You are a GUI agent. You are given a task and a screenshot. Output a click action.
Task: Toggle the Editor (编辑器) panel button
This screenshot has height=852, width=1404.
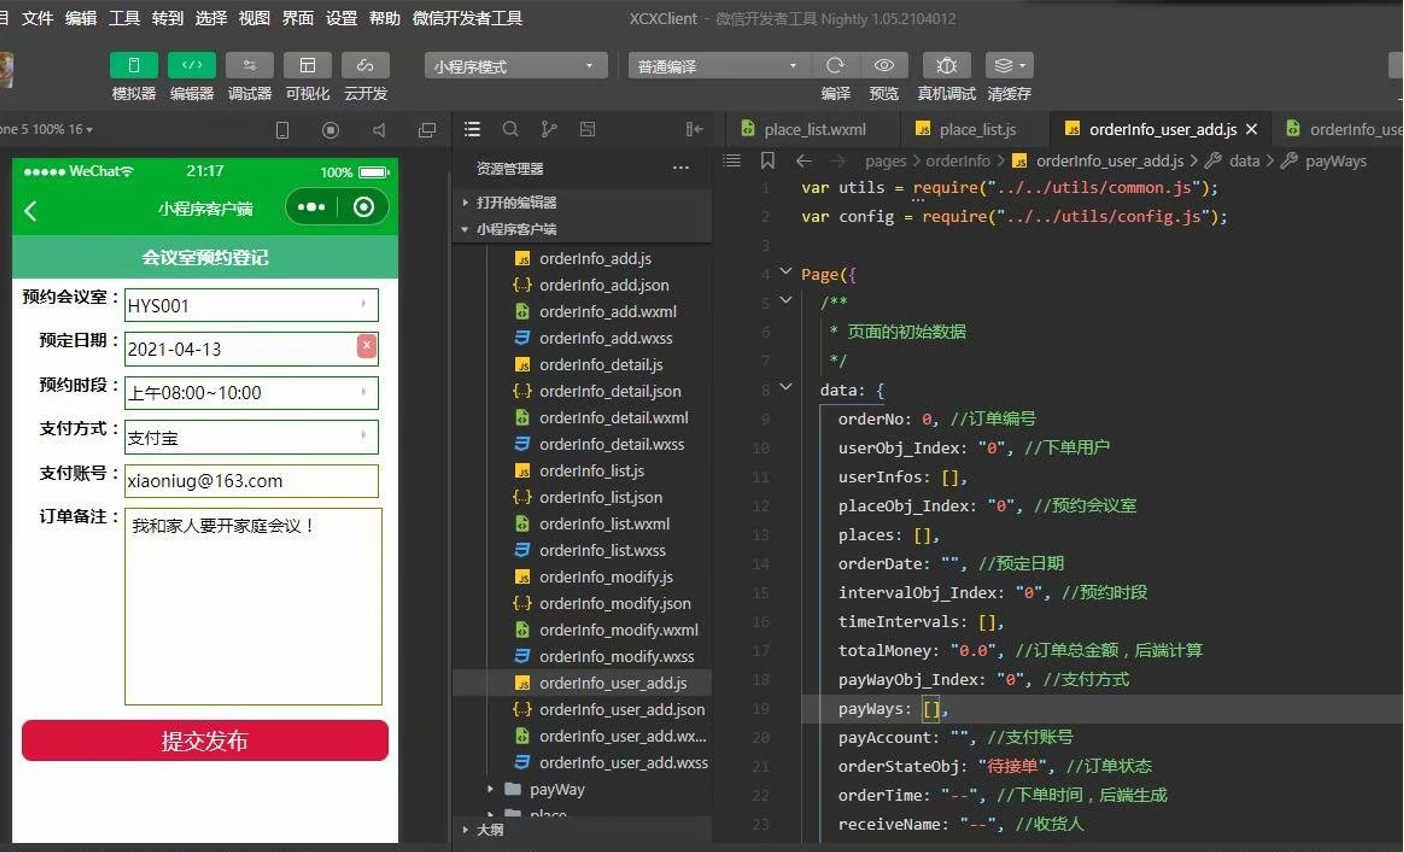(191, 65)
